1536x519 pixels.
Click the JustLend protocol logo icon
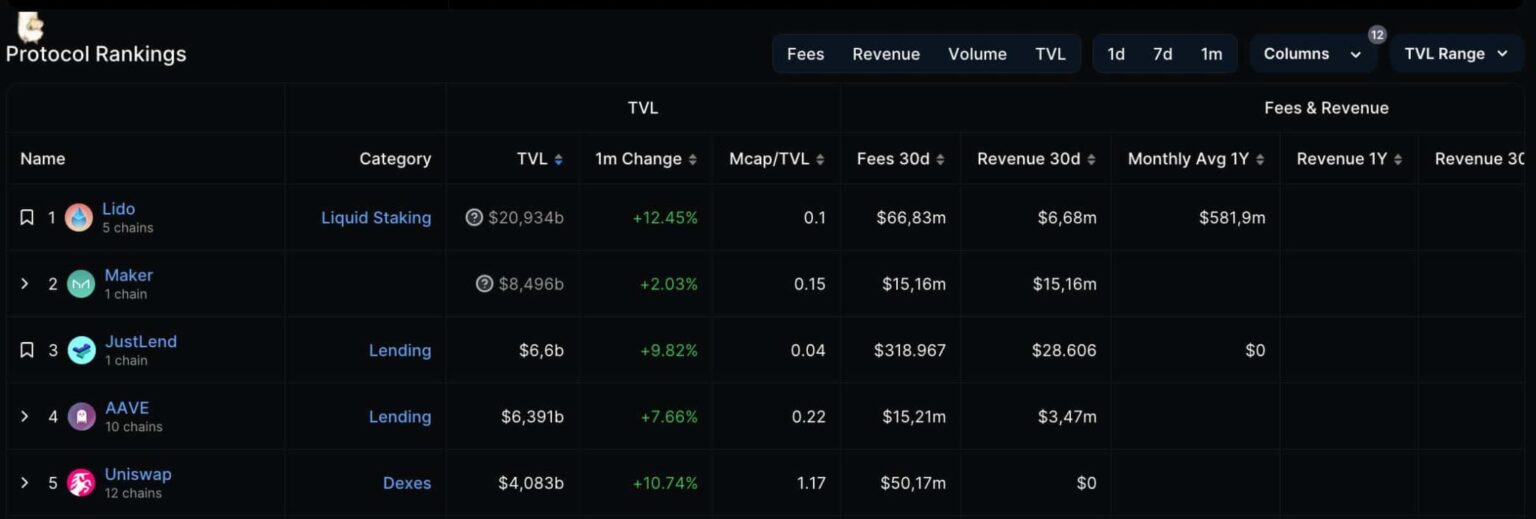tap(81, 351)
